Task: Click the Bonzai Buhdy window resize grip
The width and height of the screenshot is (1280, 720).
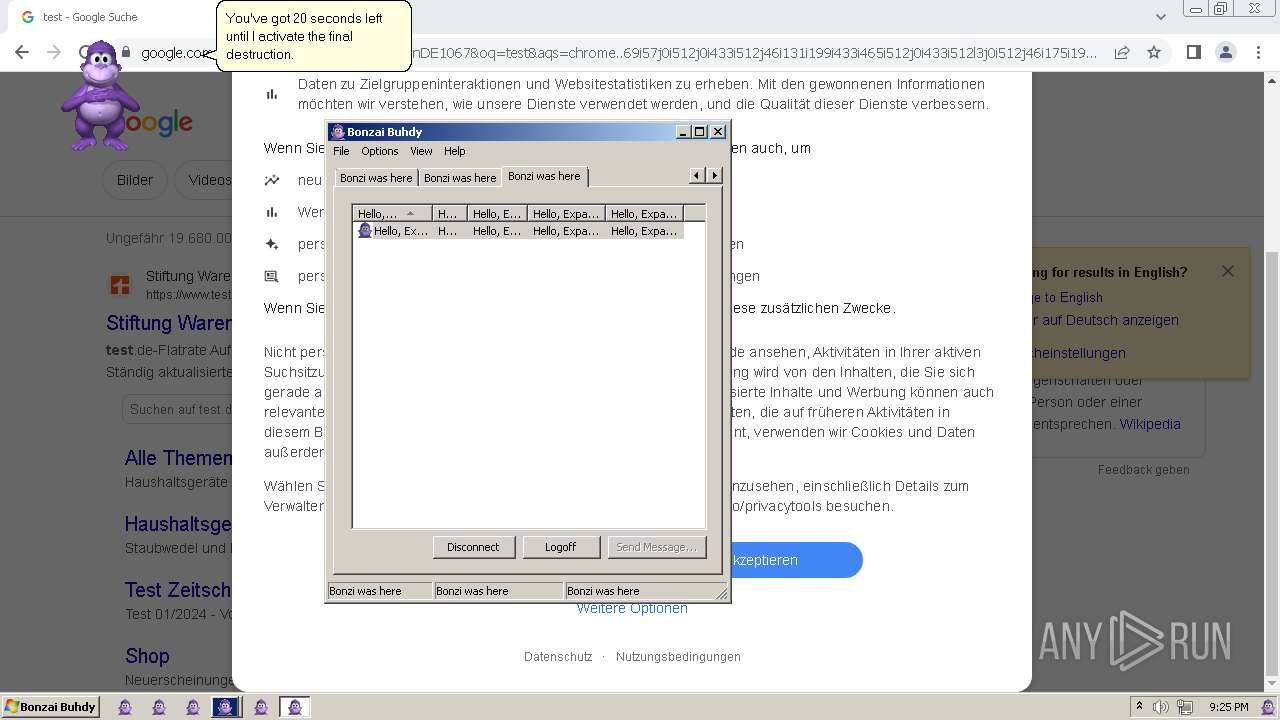Action: coord(722,593)
